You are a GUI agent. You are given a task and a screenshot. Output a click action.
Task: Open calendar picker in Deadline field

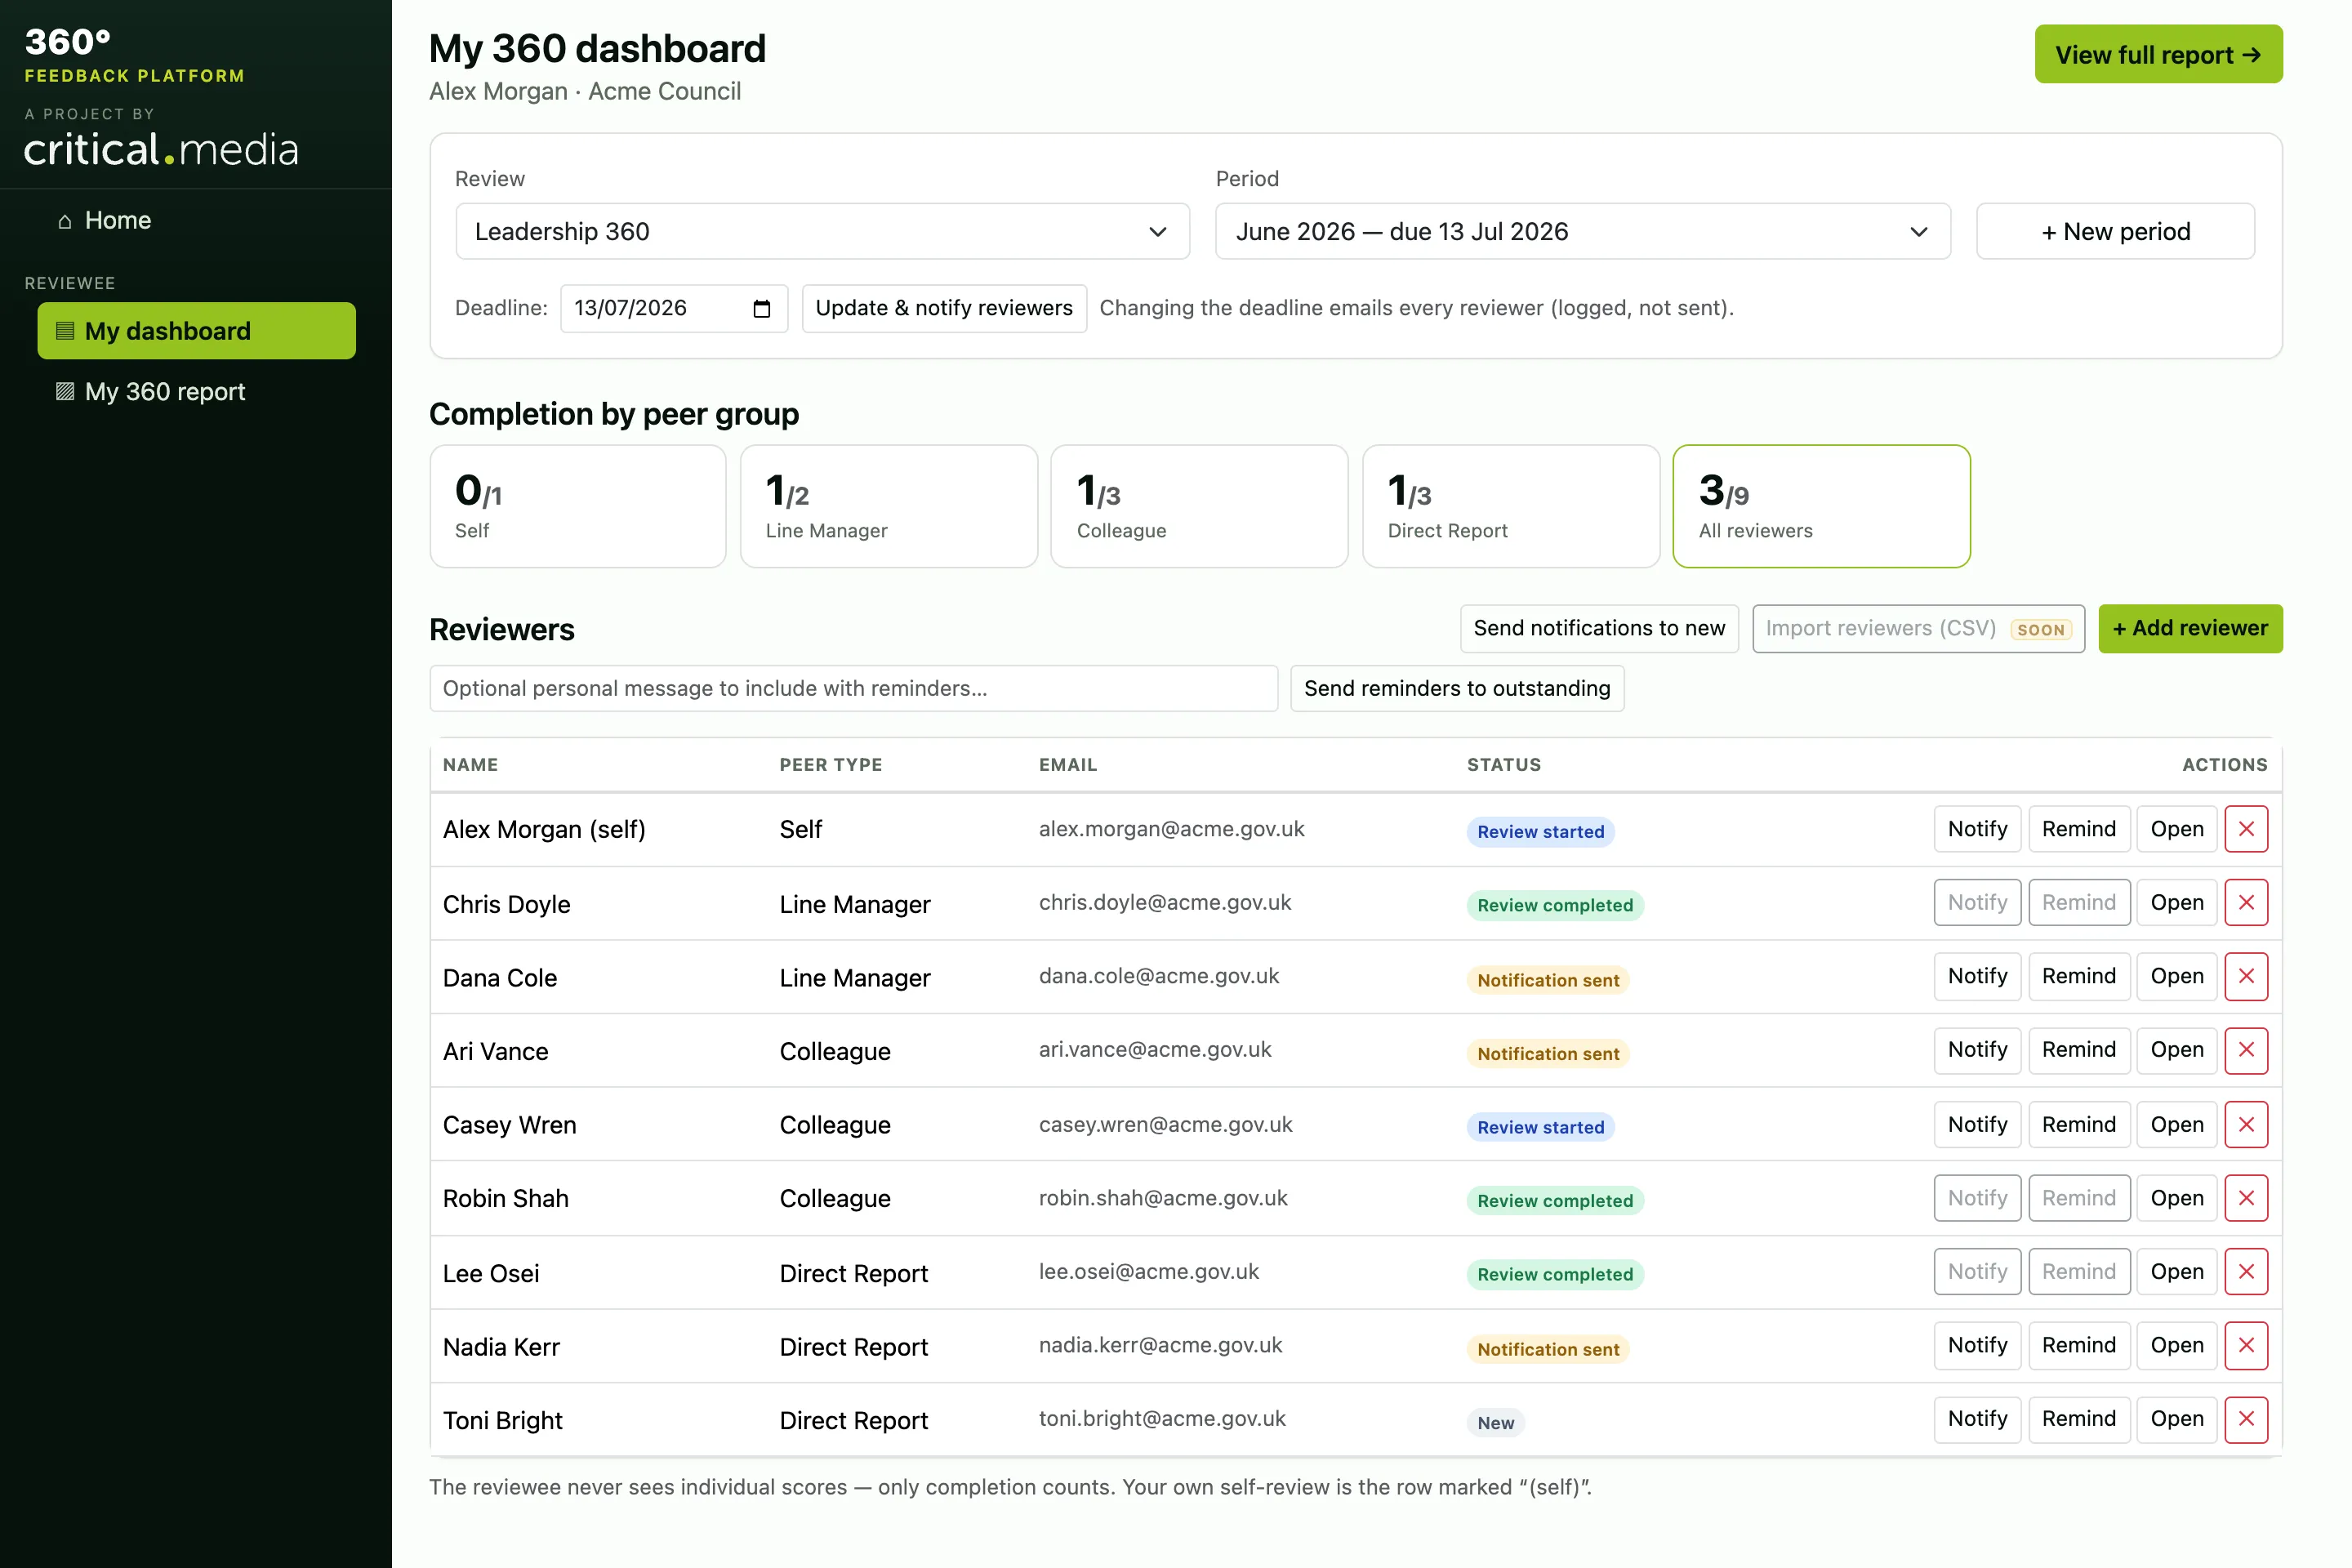[761, 309]
